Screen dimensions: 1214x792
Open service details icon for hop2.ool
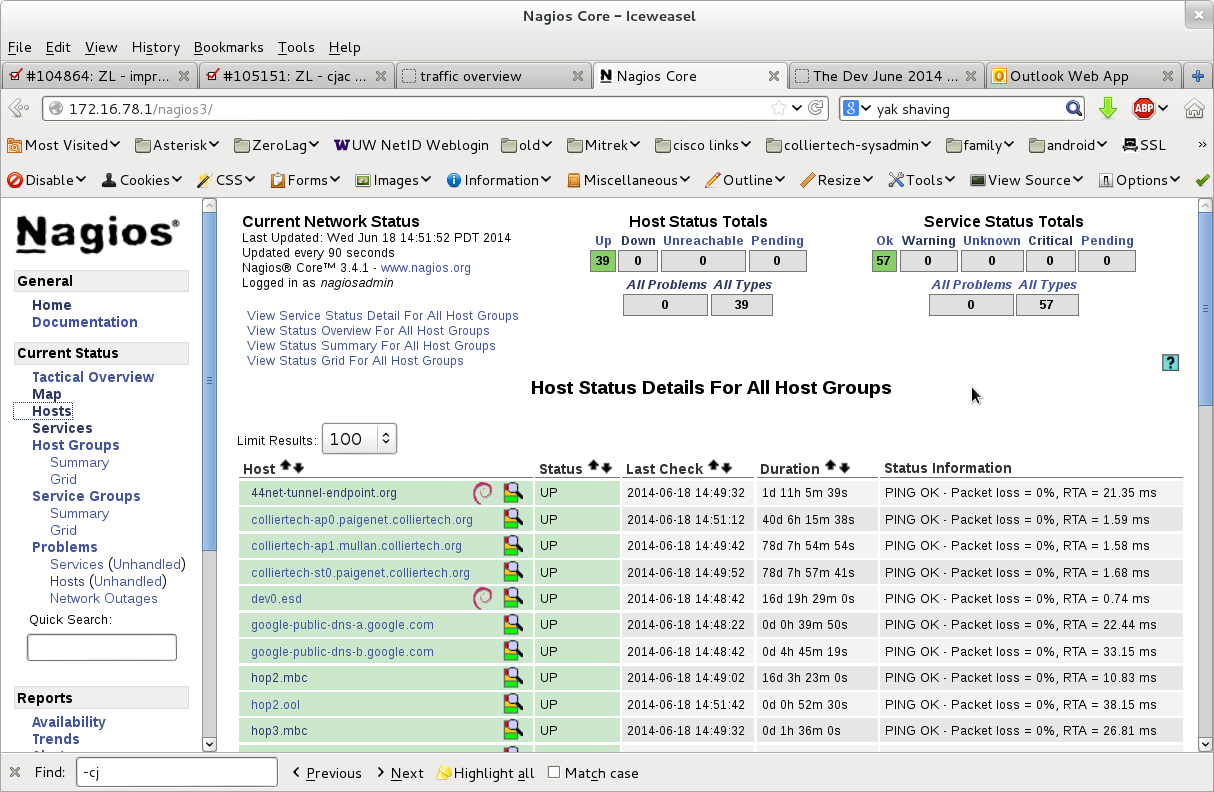[x=513, y=704]
